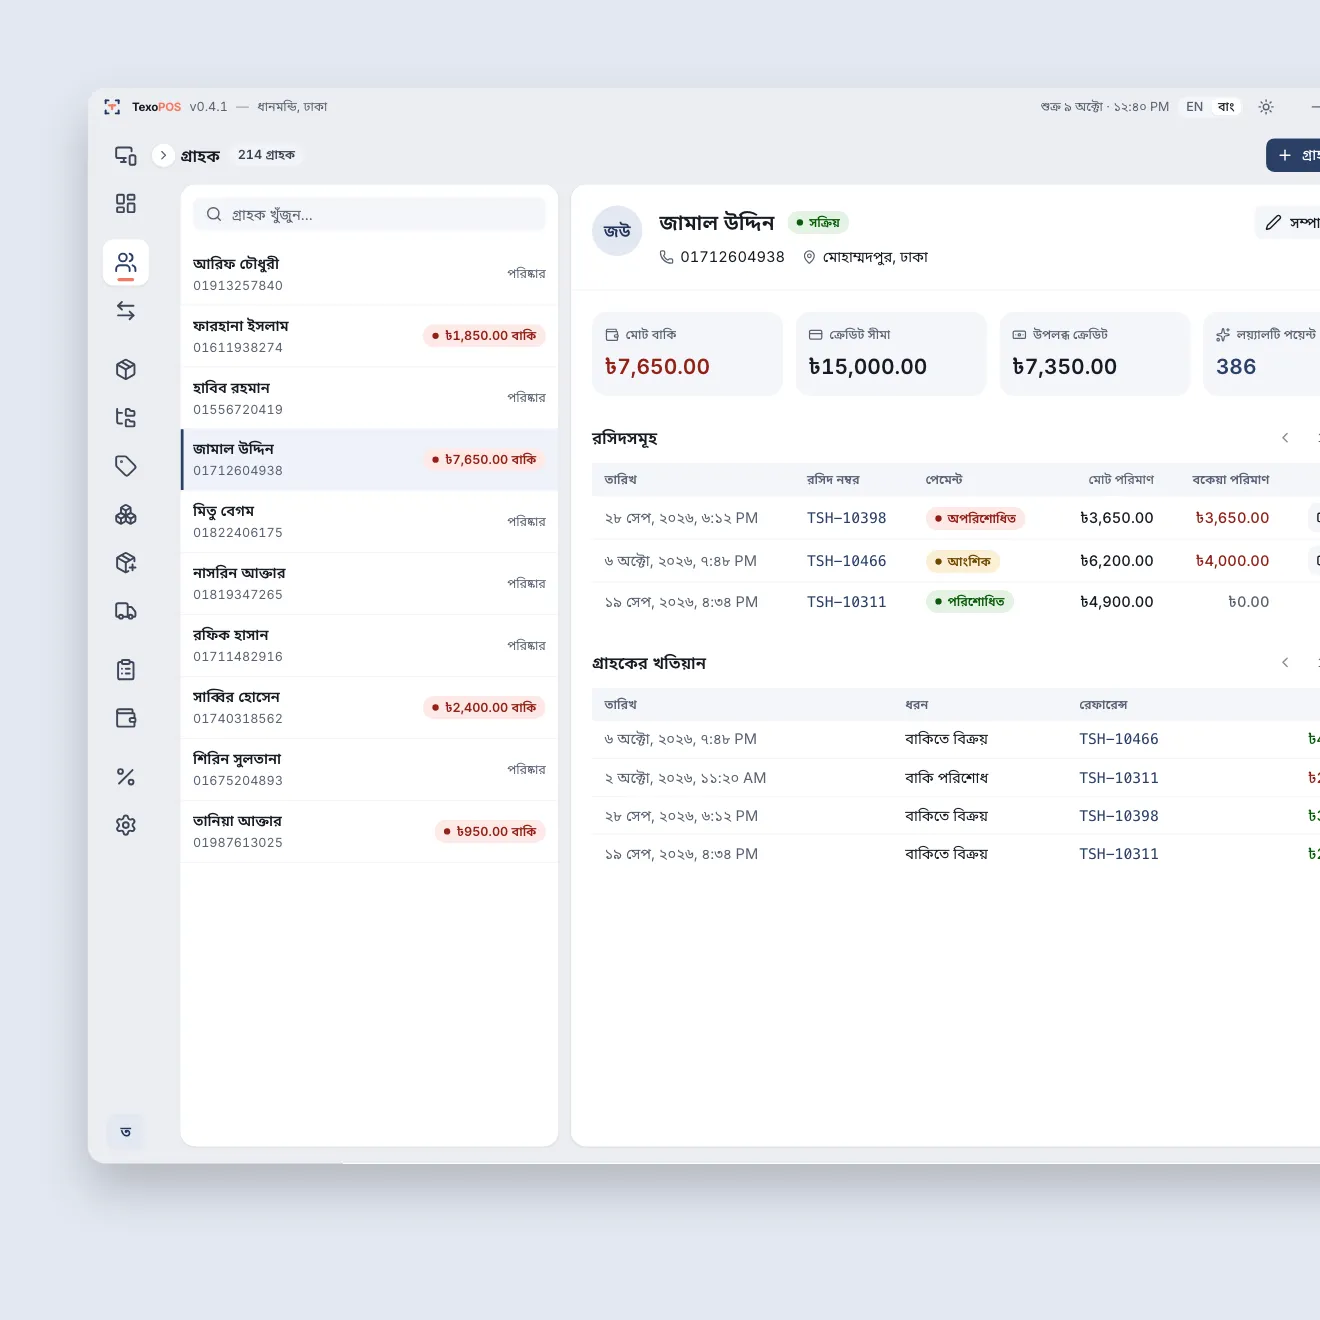Viewport: 1320px width, 1320px height.
Task: Focus the গ্রাহক খুঁজুন search field
Action: [369, 215]
